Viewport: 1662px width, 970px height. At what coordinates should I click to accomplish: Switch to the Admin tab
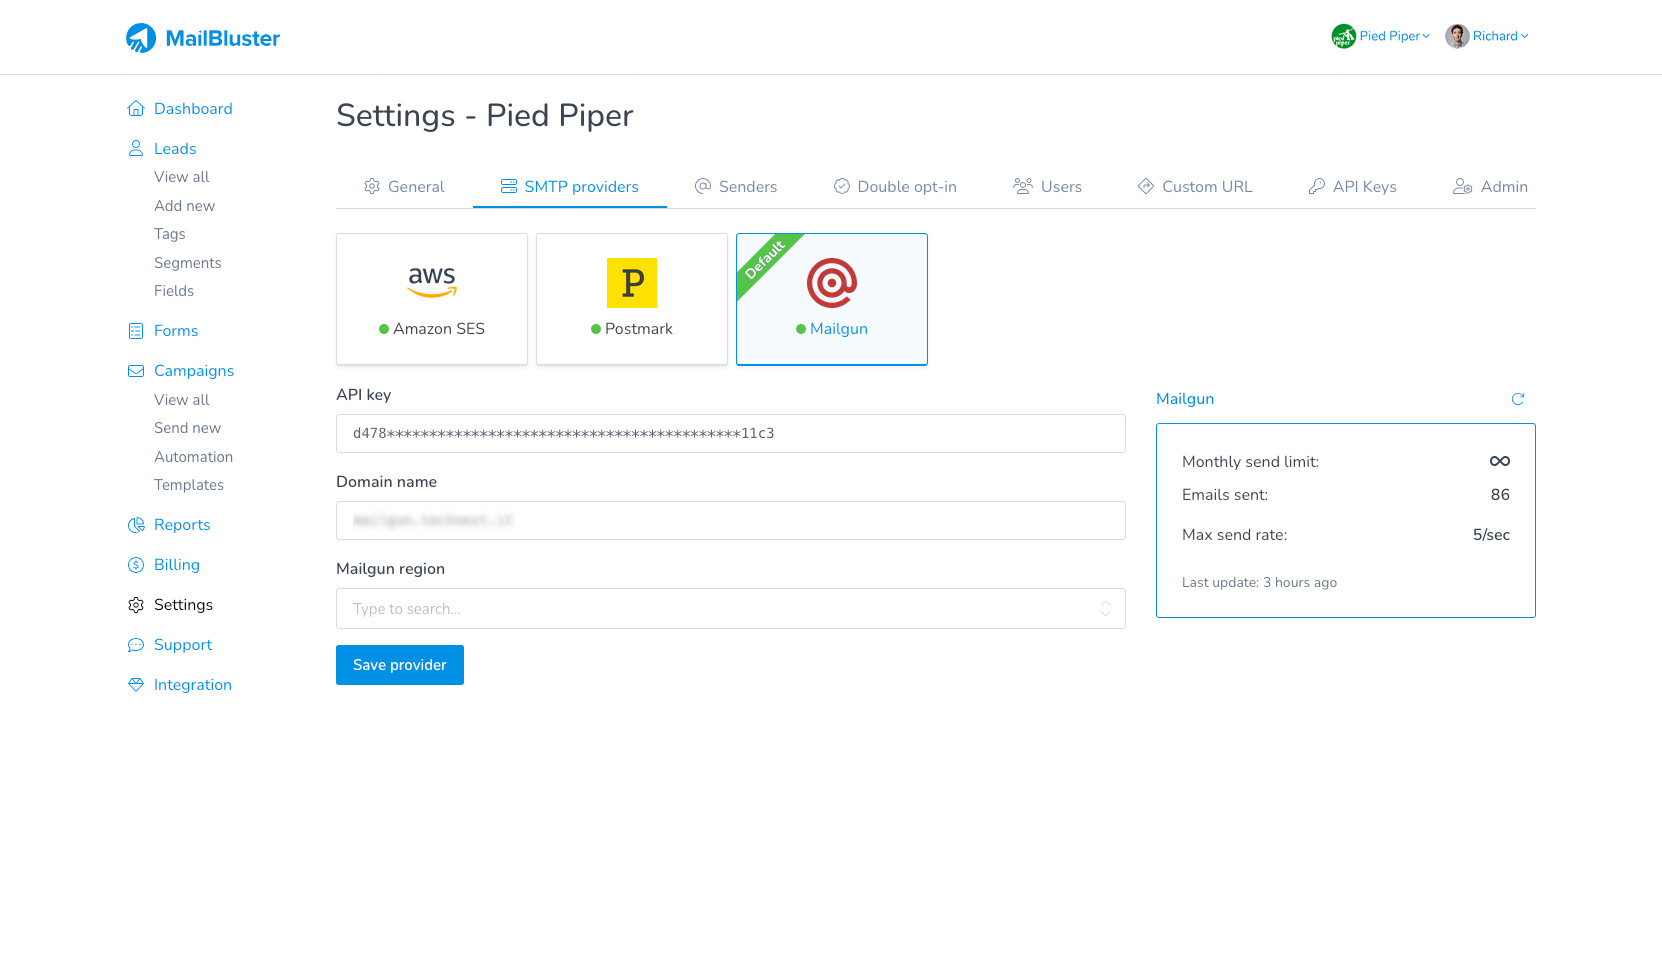pos(1490,186)
